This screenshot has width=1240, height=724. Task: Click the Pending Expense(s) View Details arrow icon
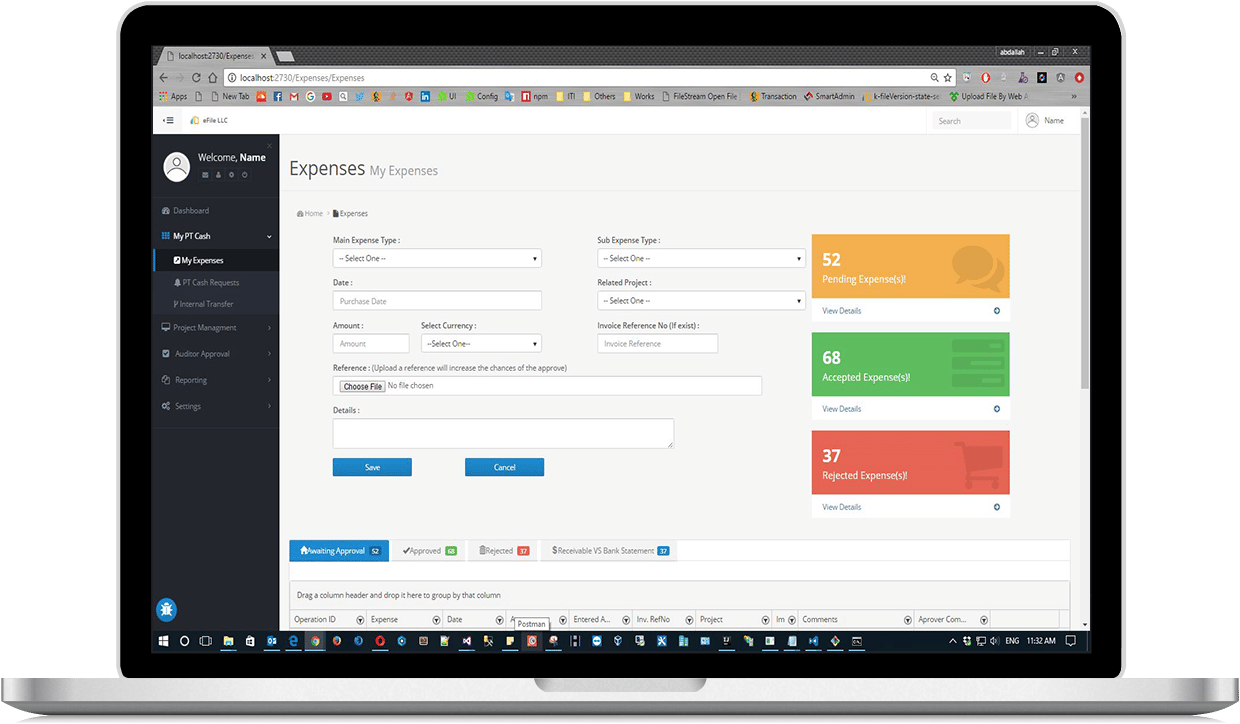[x=997, y=311]
